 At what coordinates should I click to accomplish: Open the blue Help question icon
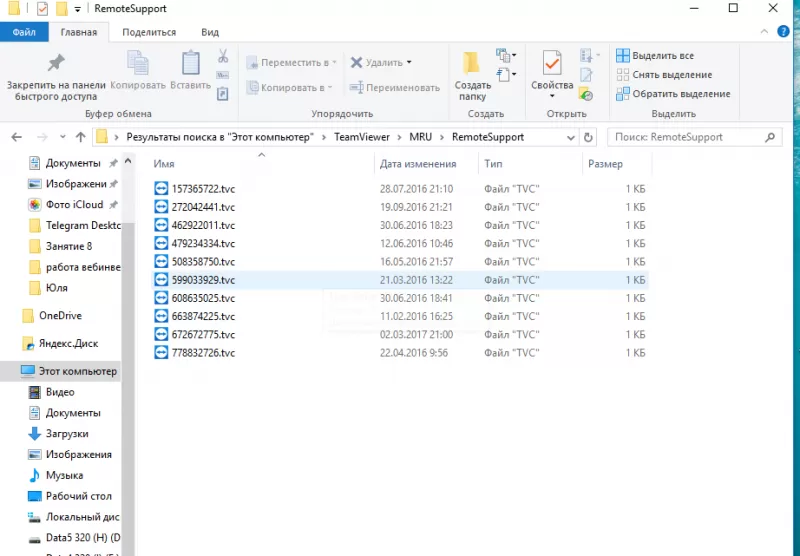point(783,32)
